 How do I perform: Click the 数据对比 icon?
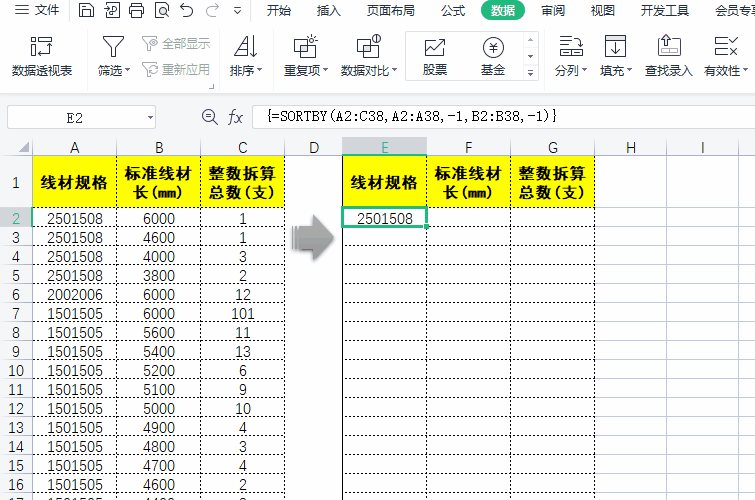tap(369, 47)
